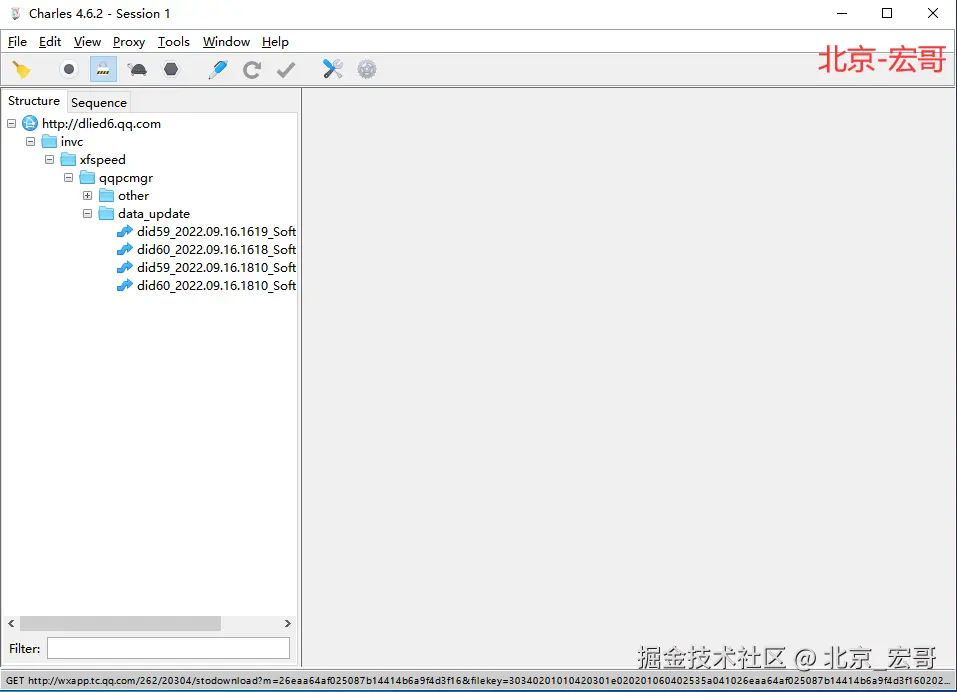Click the left arrow of horizontal scrollbar
This screenshot has width=957, height=692.
tap(12, 624)
